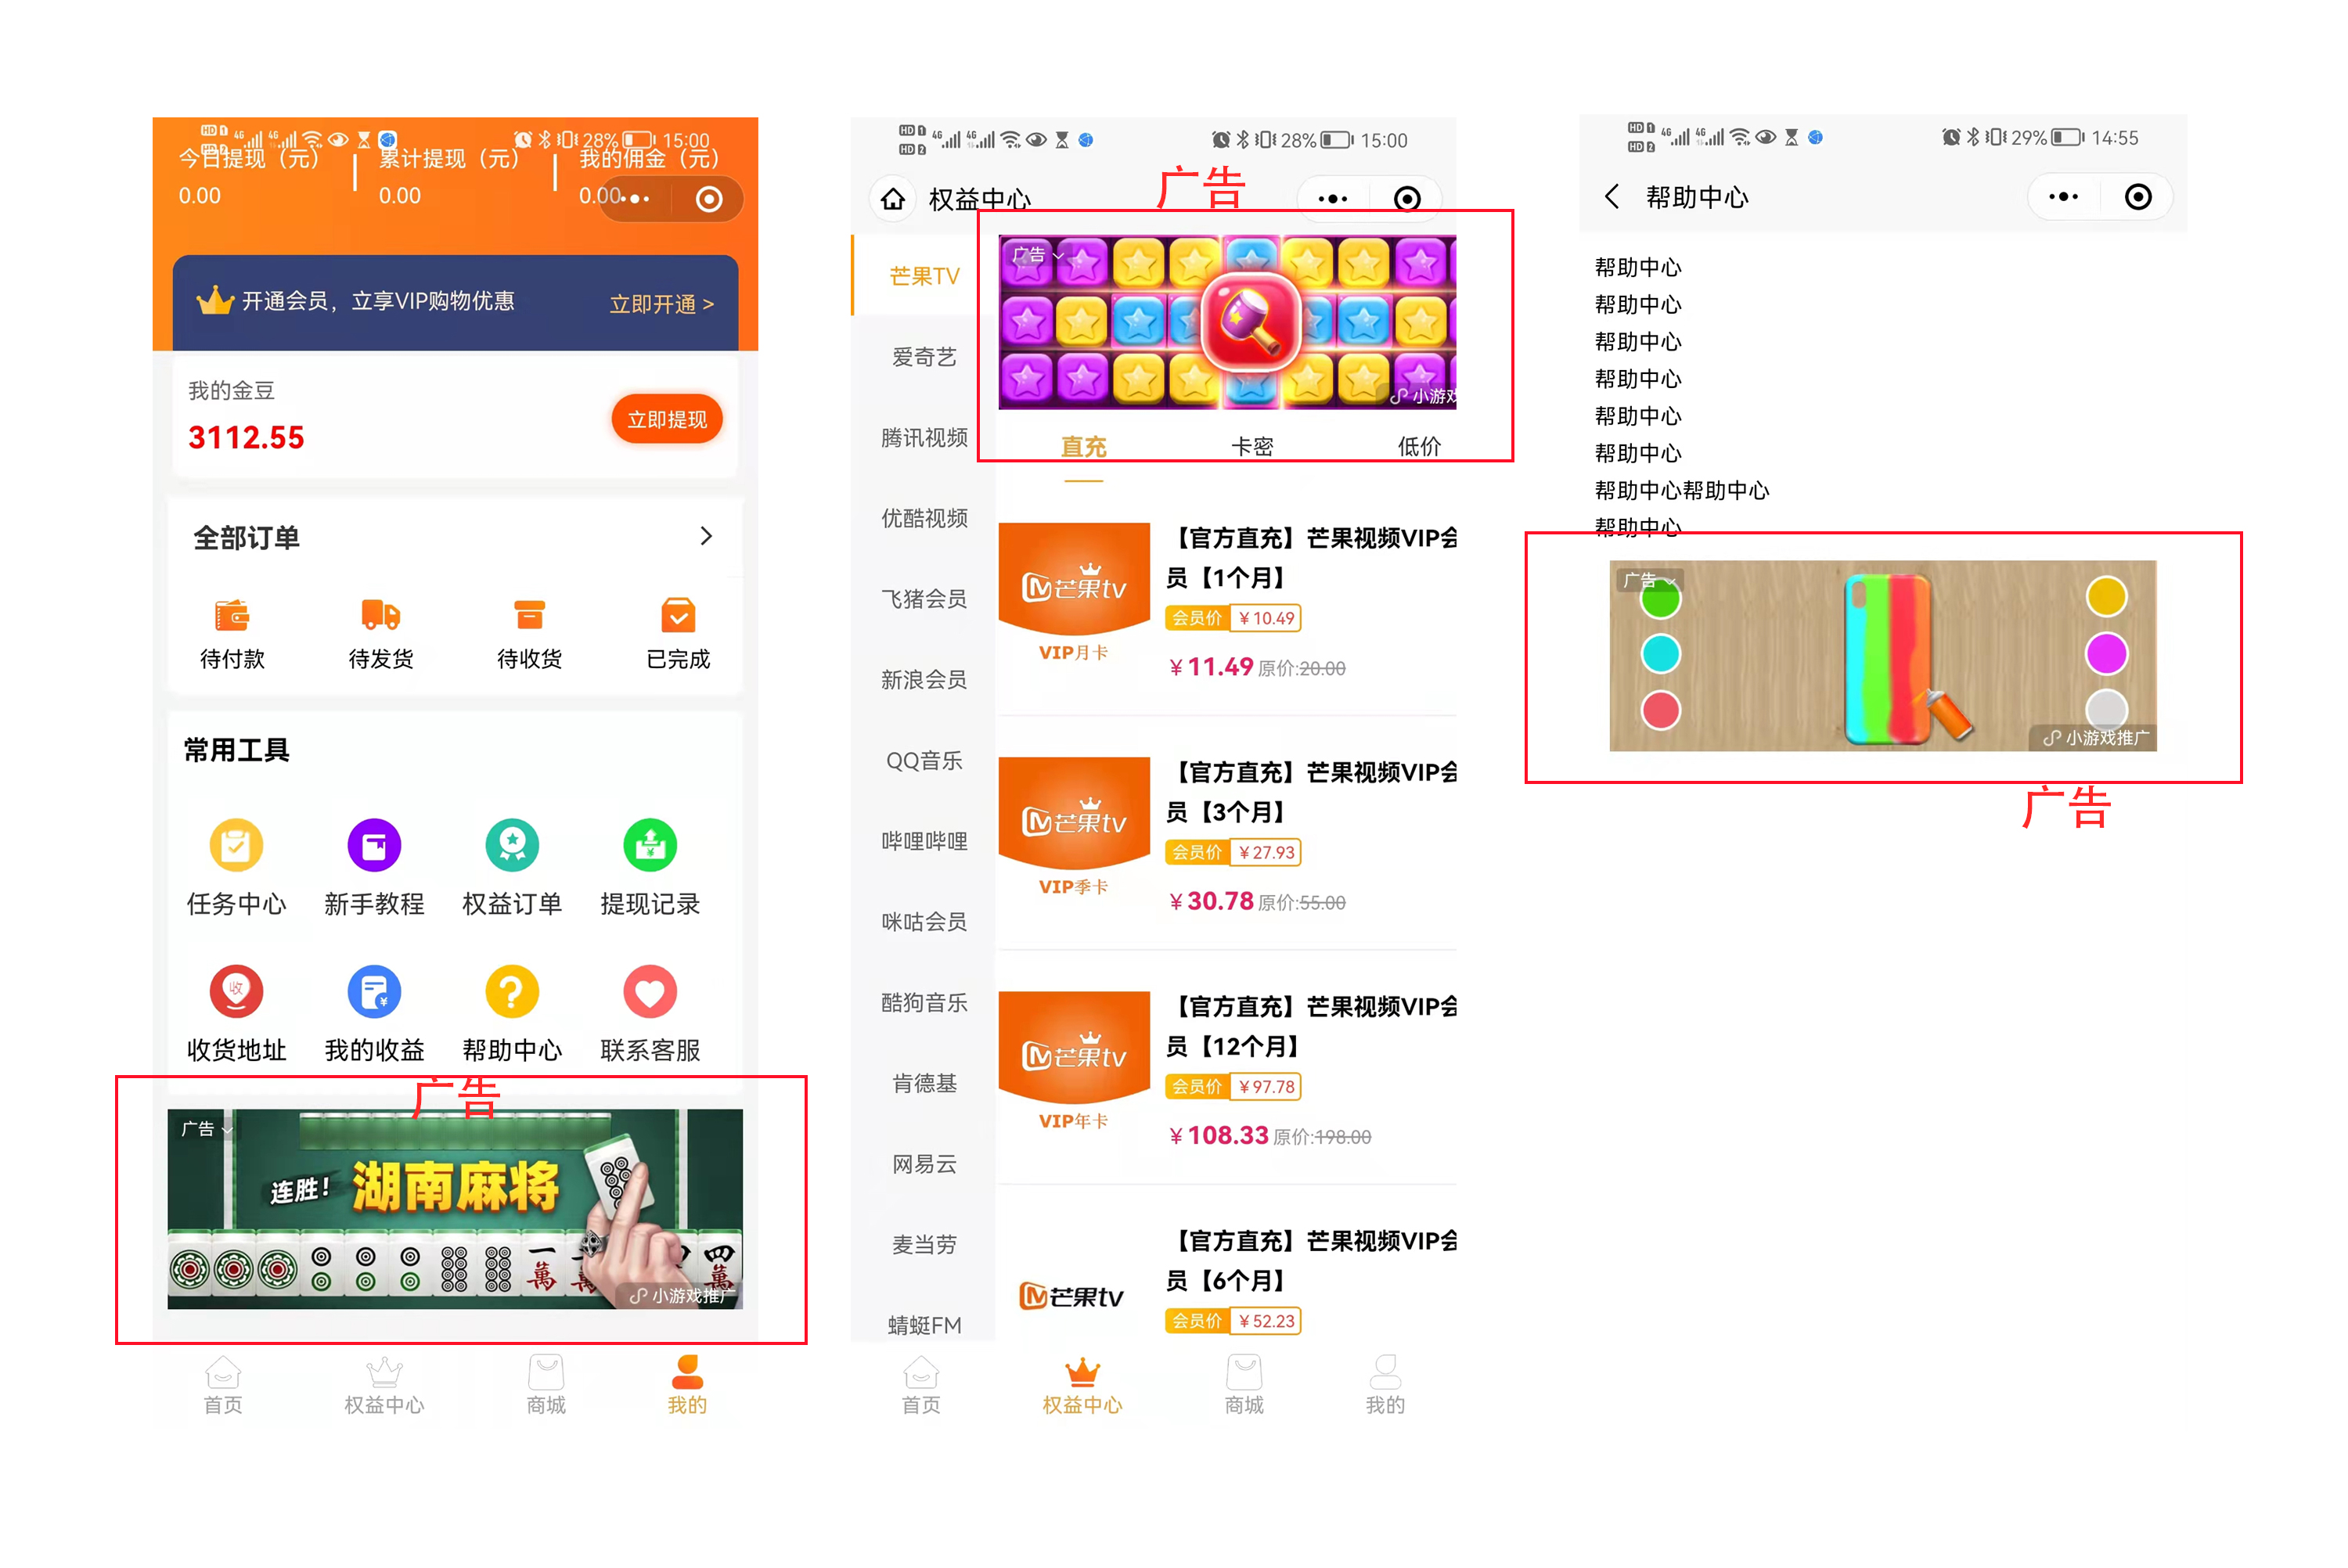Select 低价 tab

point(1419,447)
